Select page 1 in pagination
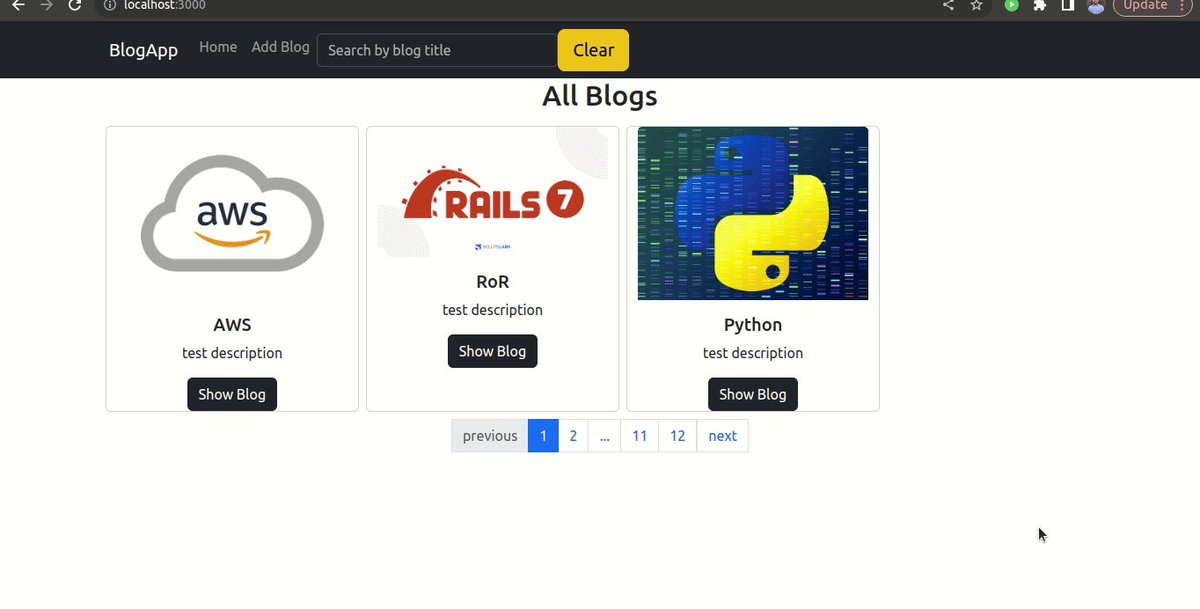Screen dimensions: 1200x609 click(x=543, y=436)
